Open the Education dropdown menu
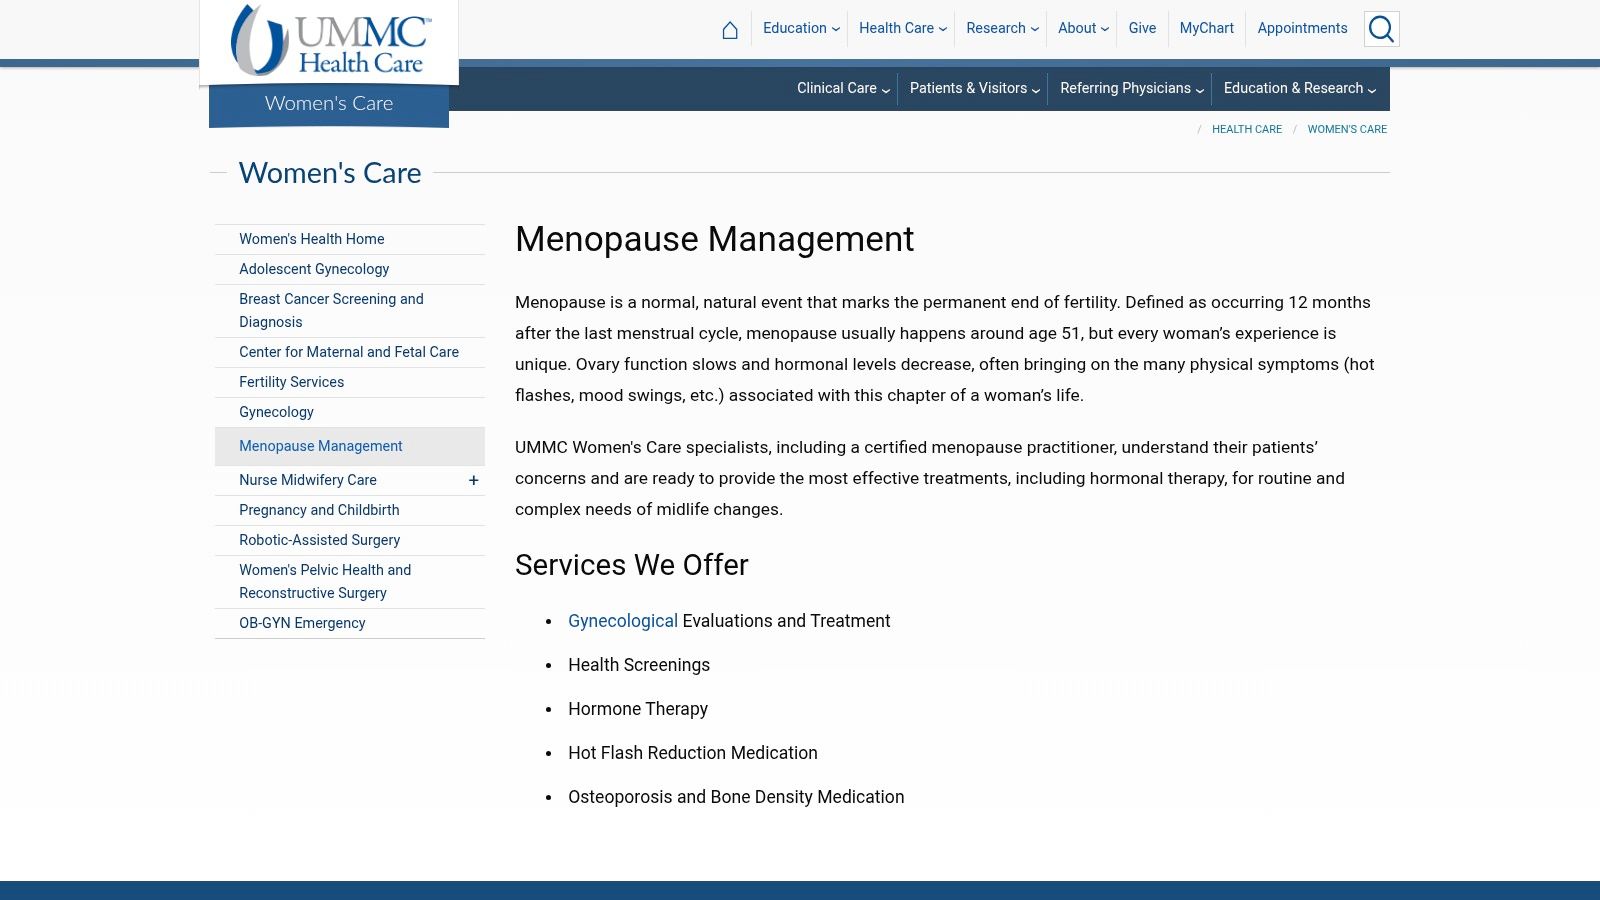1600x900 pixels. tap(801, 28)
